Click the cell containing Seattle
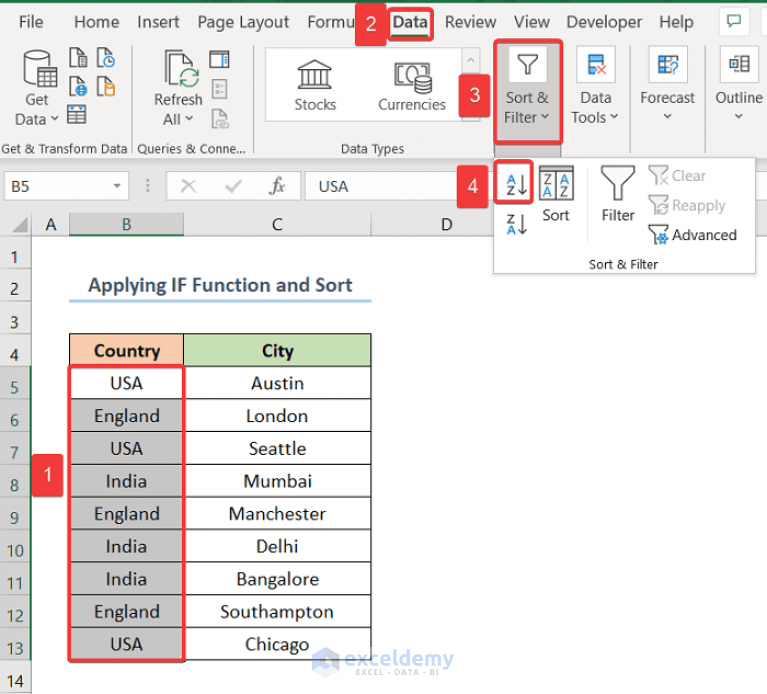 pyautogui.click(x=277, y=448)
